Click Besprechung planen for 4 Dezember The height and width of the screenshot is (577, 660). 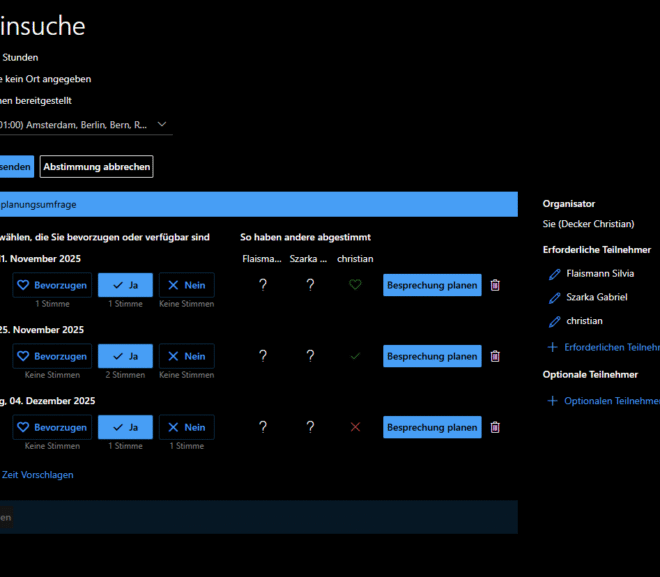point(432,427)
